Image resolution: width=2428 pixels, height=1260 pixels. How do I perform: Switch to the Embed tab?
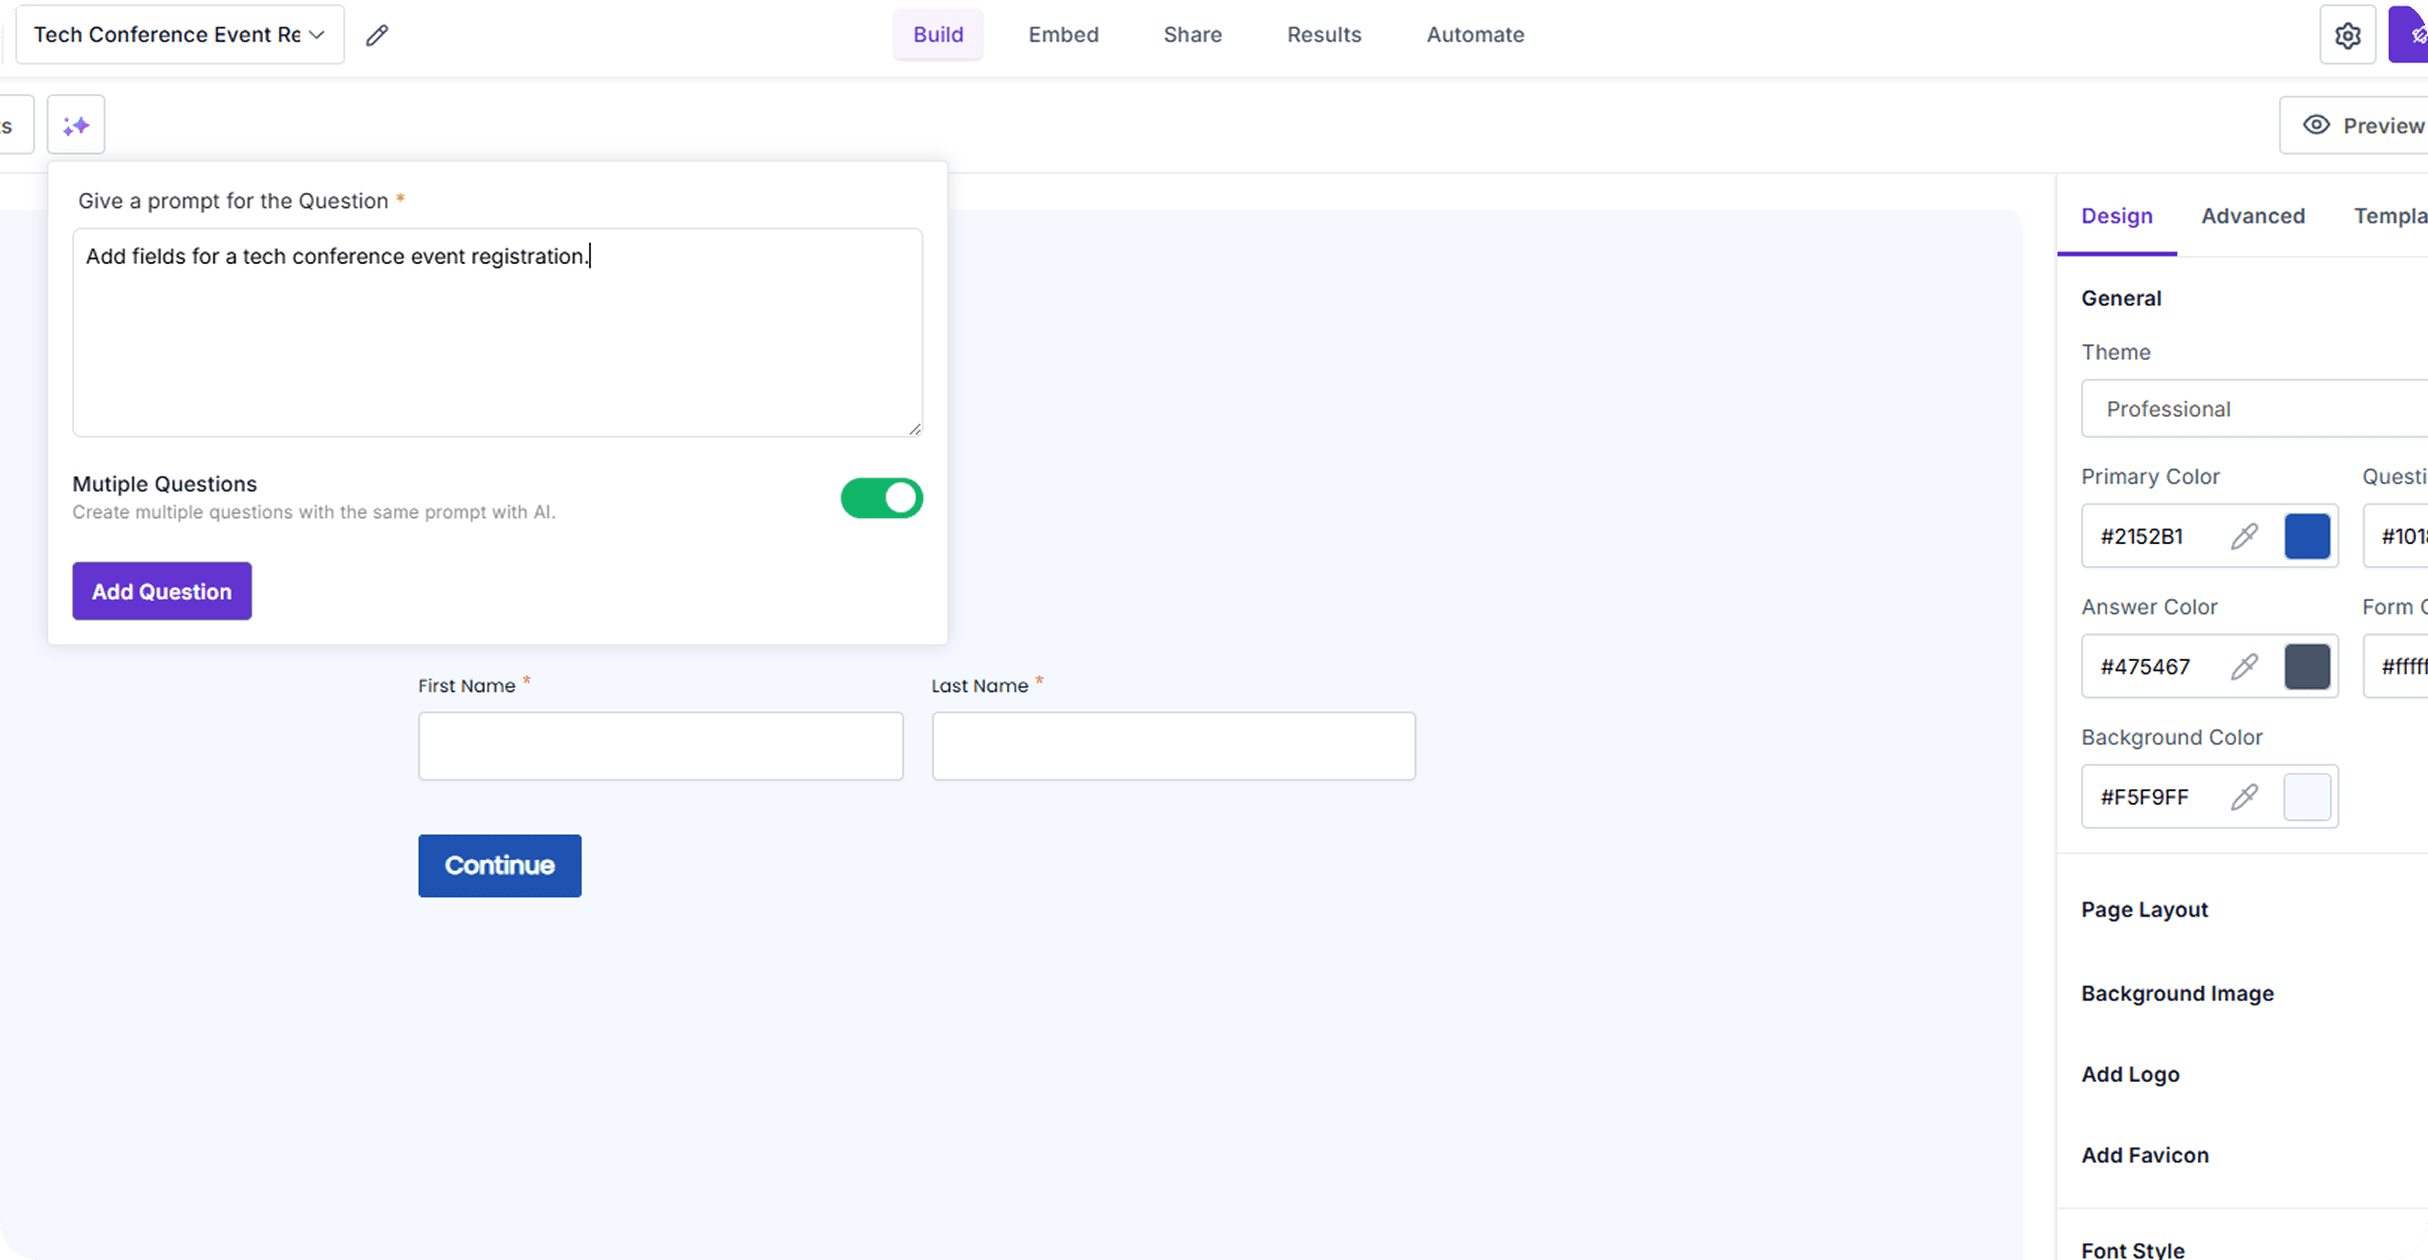[x=1063, y=35]
